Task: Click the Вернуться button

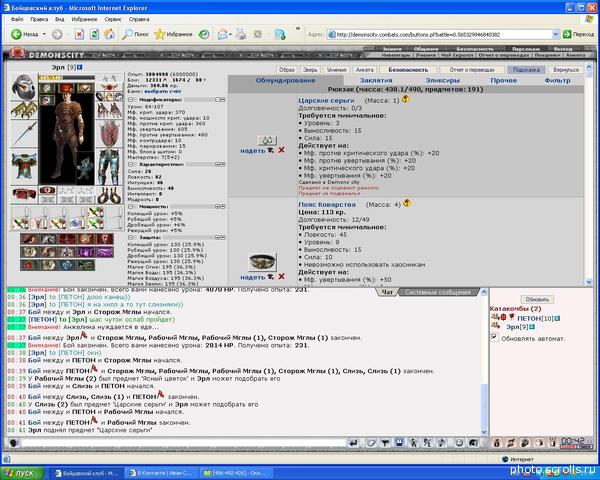Action: point(566,70)
